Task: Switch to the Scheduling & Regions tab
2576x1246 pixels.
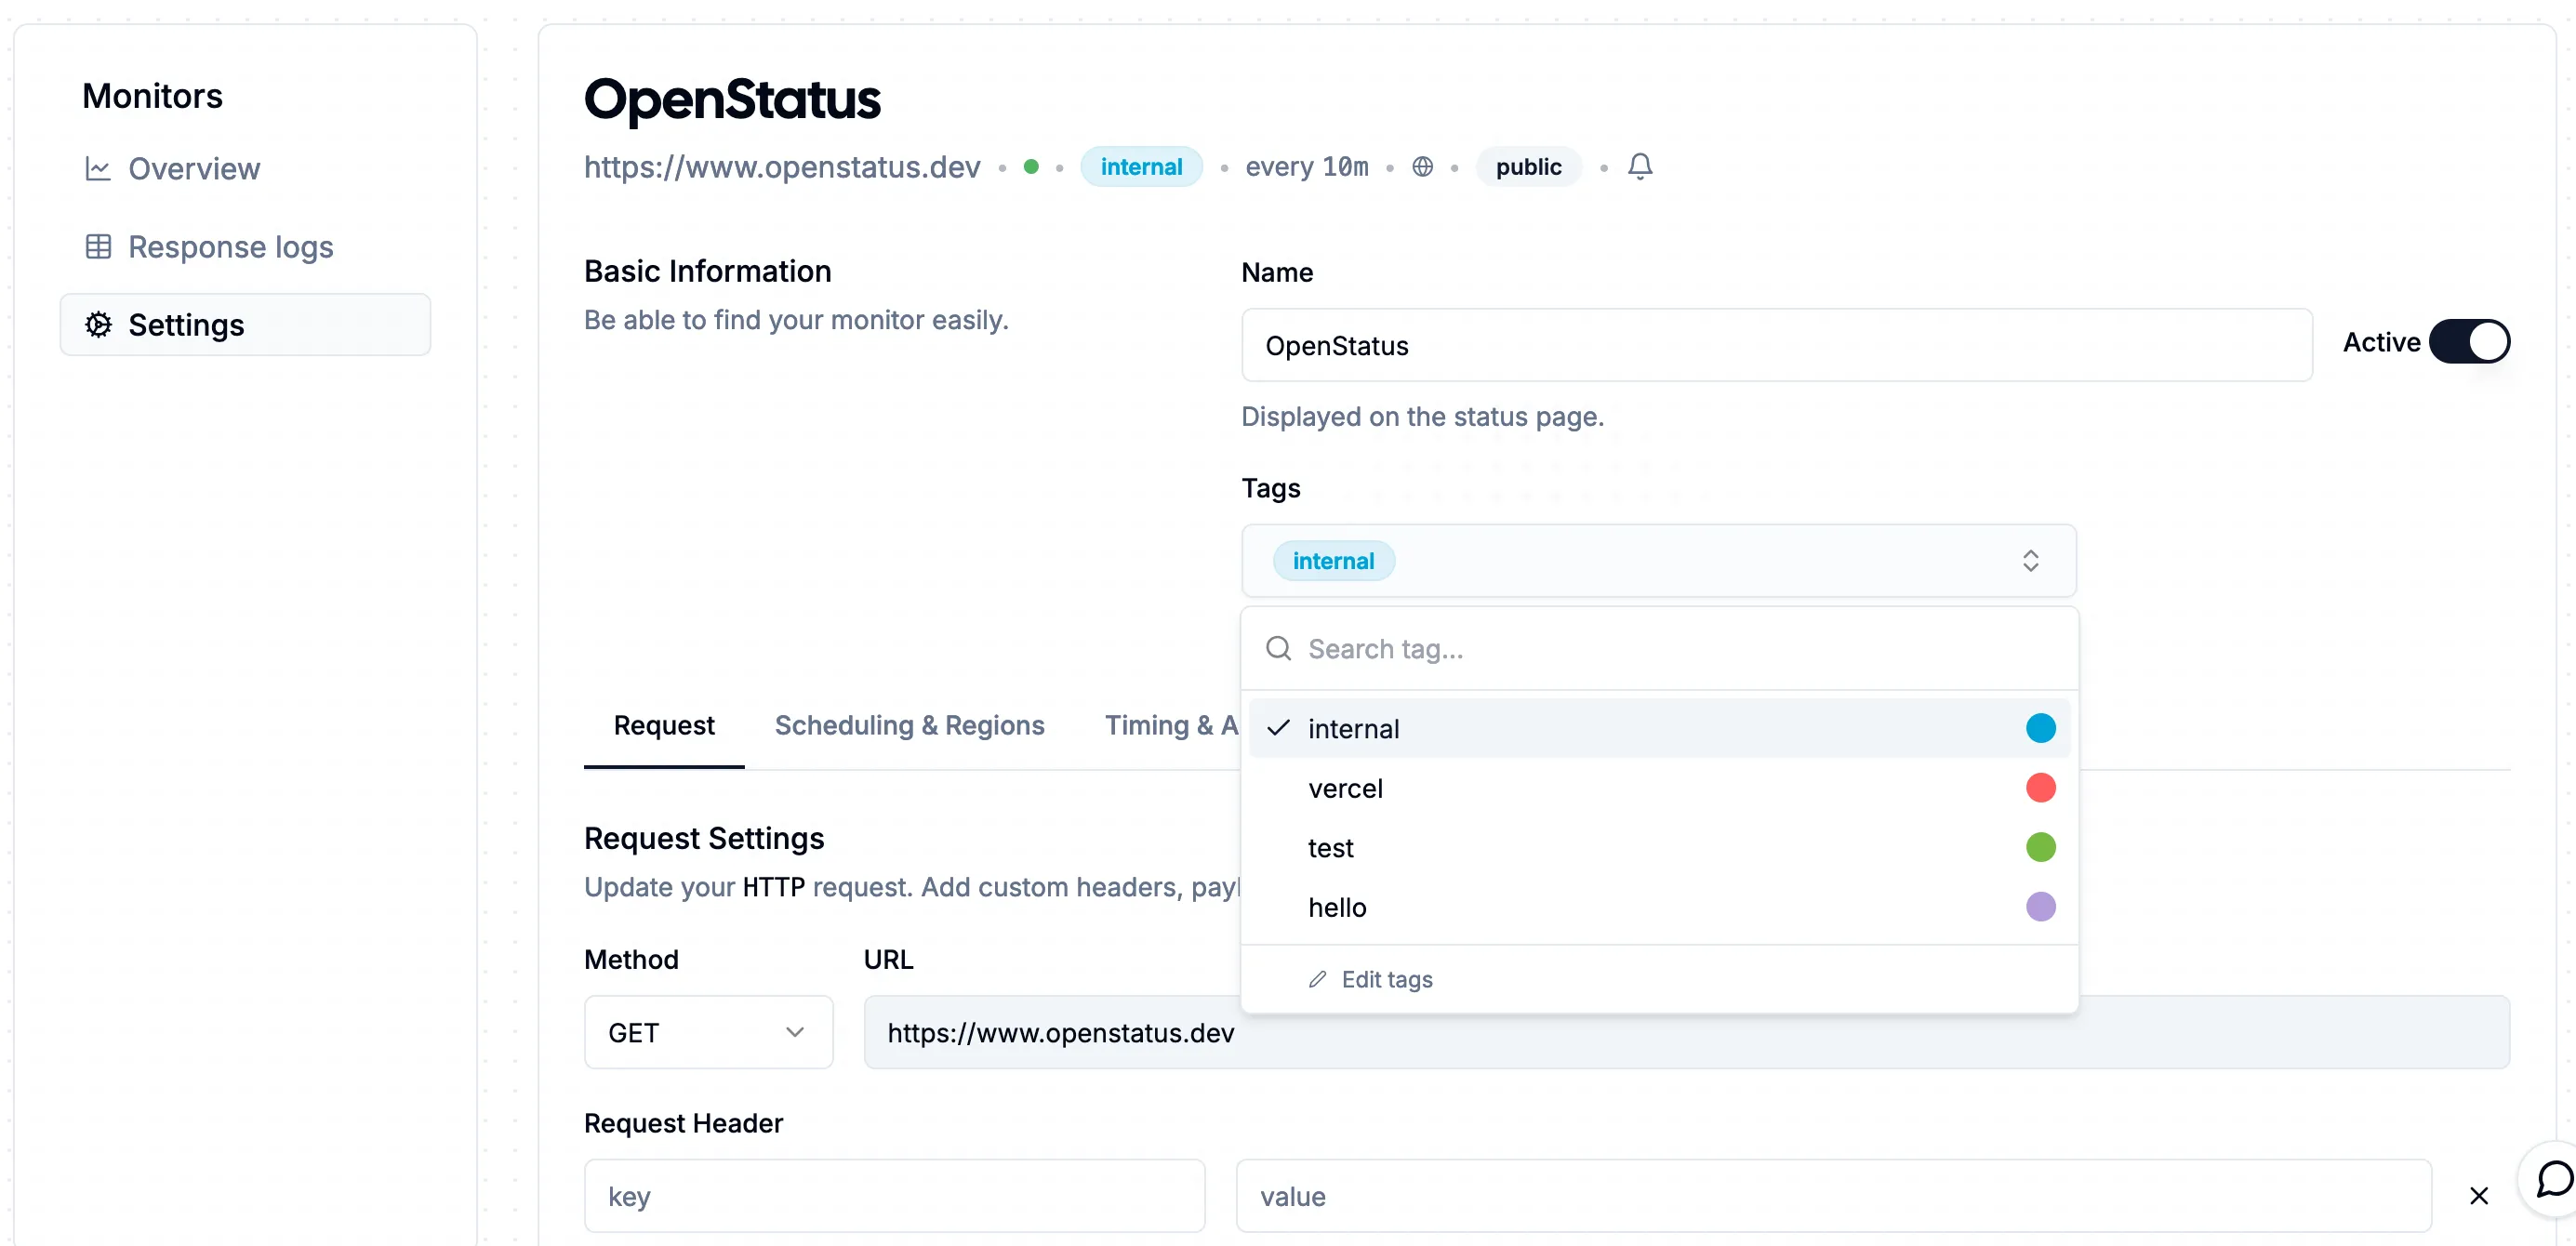Action: [909, 725]
